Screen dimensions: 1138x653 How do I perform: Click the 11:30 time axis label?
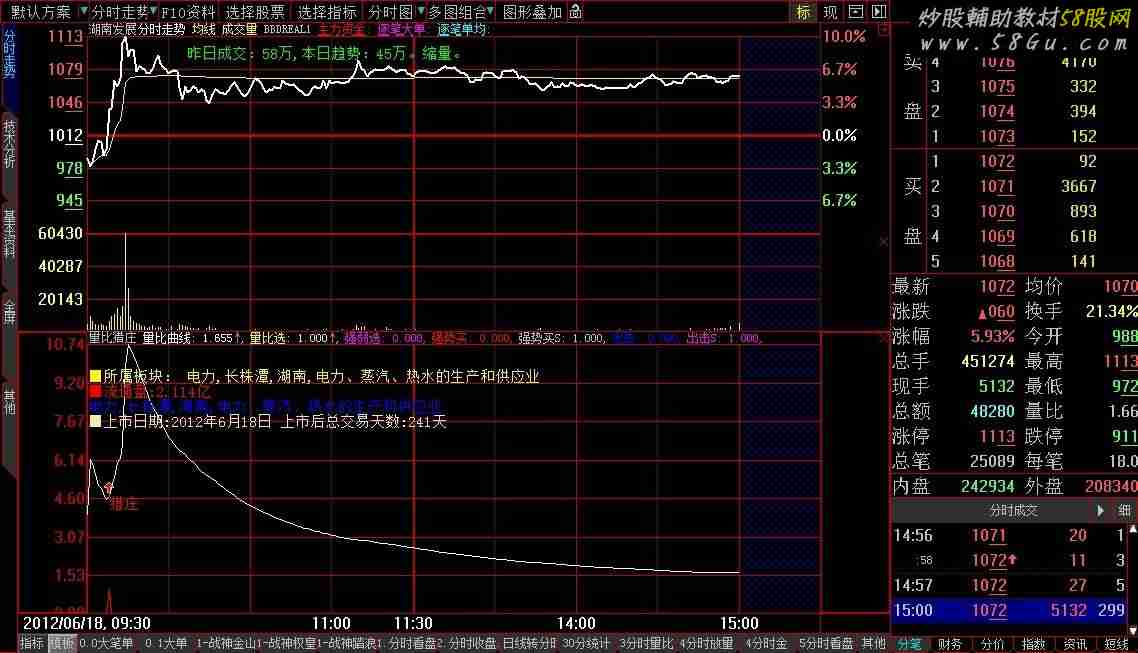coord(413,623)
